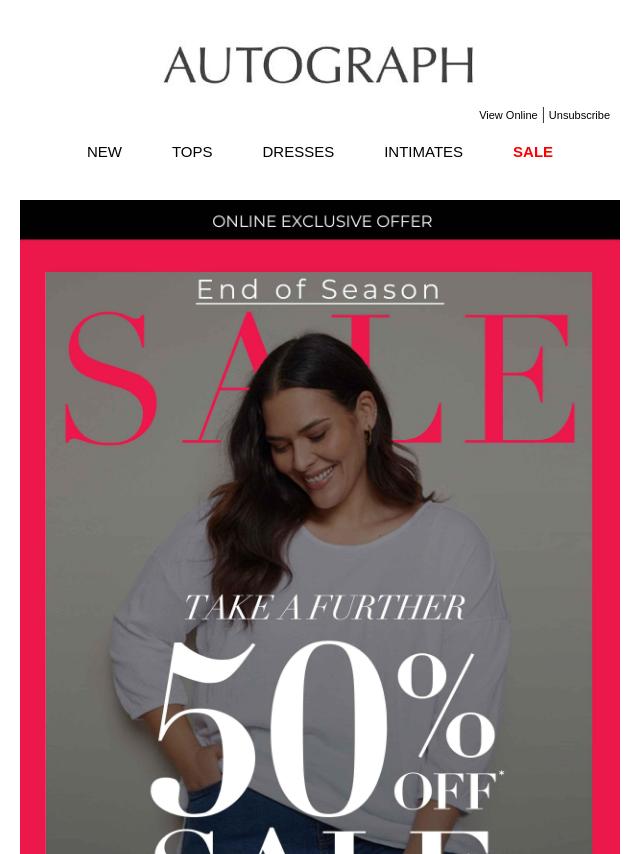This screenshot has width=640, height=854.
Task: Click the Online Exclusive Offer black banner
Action: pyautogui.click(x=320, y=220)
